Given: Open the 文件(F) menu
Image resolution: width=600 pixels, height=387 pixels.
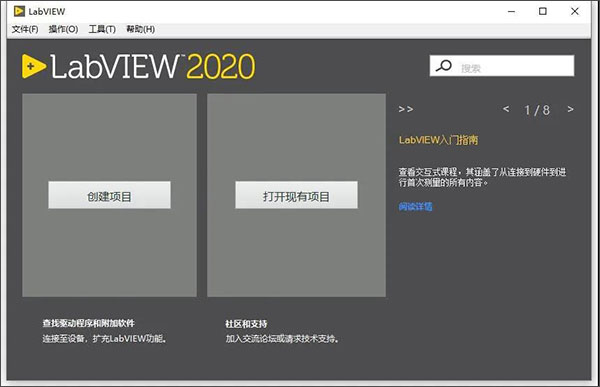Looking at the screenshot, I should (x=25, y=29).
